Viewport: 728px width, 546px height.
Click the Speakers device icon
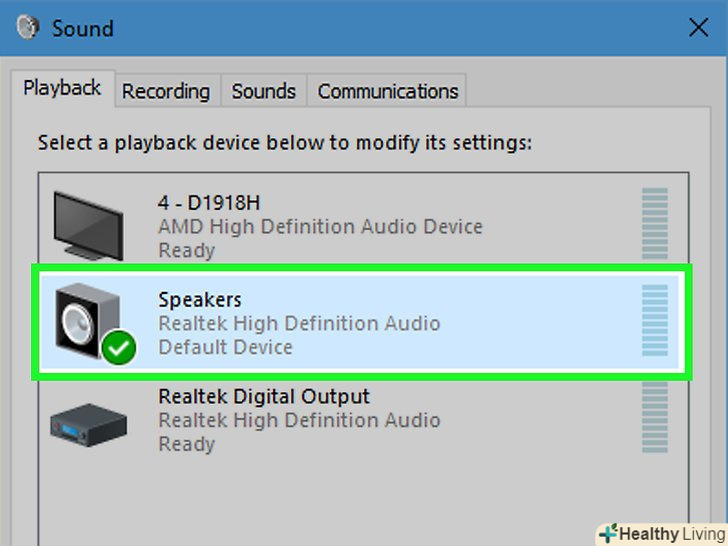tap(89, 322)
